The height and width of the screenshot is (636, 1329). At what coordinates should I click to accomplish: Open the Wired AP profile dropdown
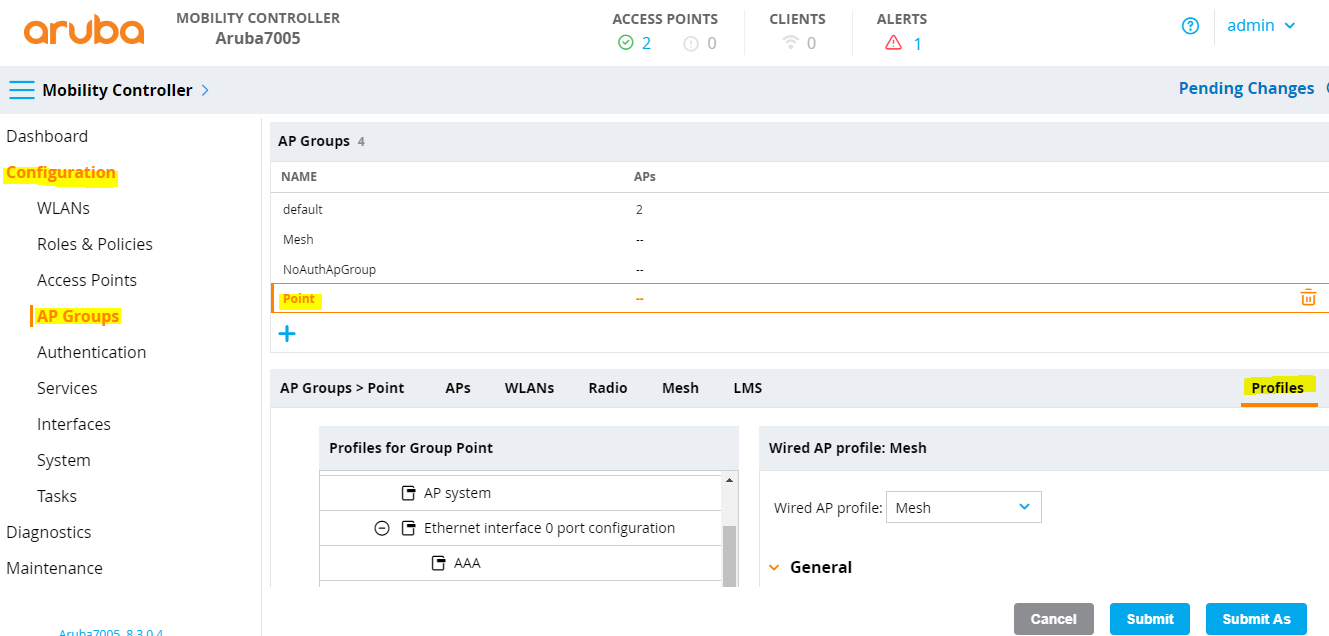(x=964, y=507)
